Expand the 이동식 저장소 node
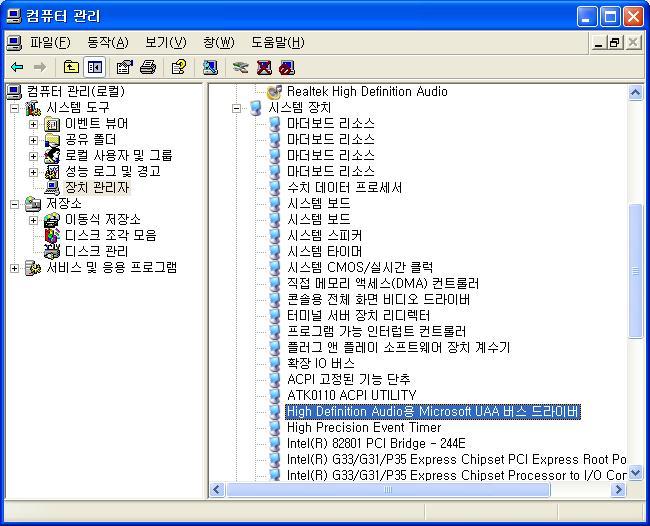This screenshot has height=526, width=650. [33, 220]
